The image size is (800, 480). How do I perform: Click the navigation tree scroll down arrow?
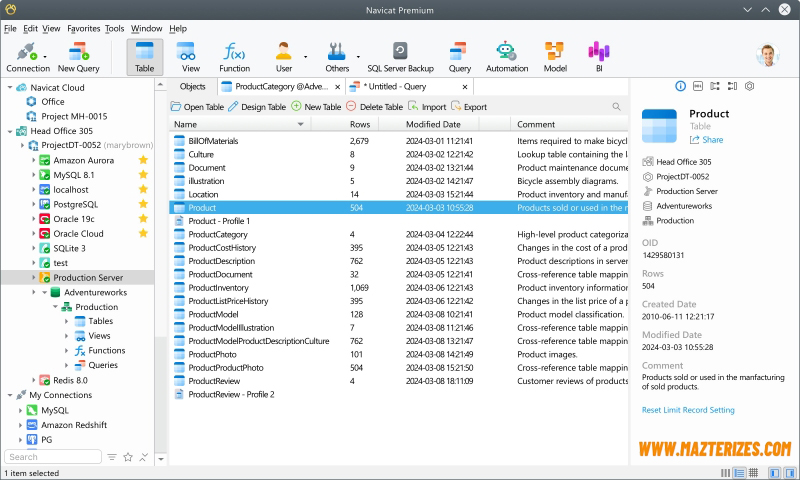tap(161, 459)
